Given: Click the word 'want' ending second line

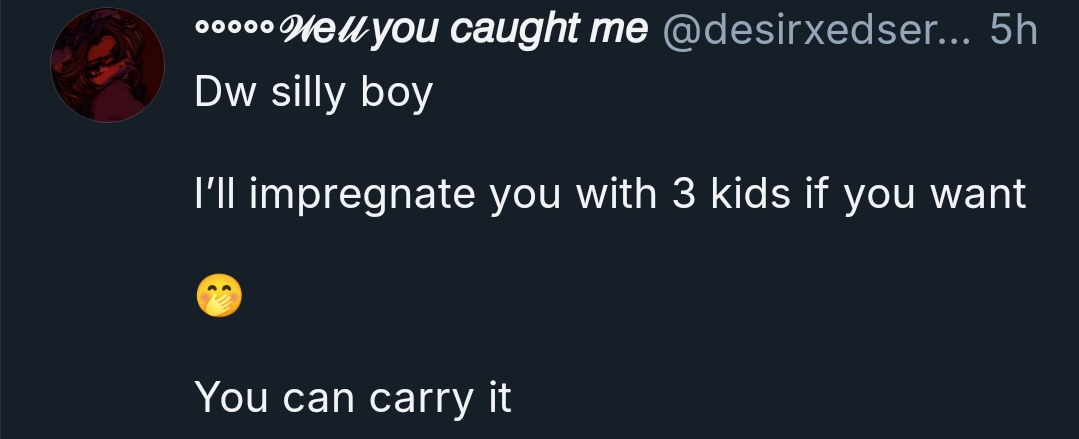Looking at the screenshot, I should pyautogui.click(x=978, y=195).
